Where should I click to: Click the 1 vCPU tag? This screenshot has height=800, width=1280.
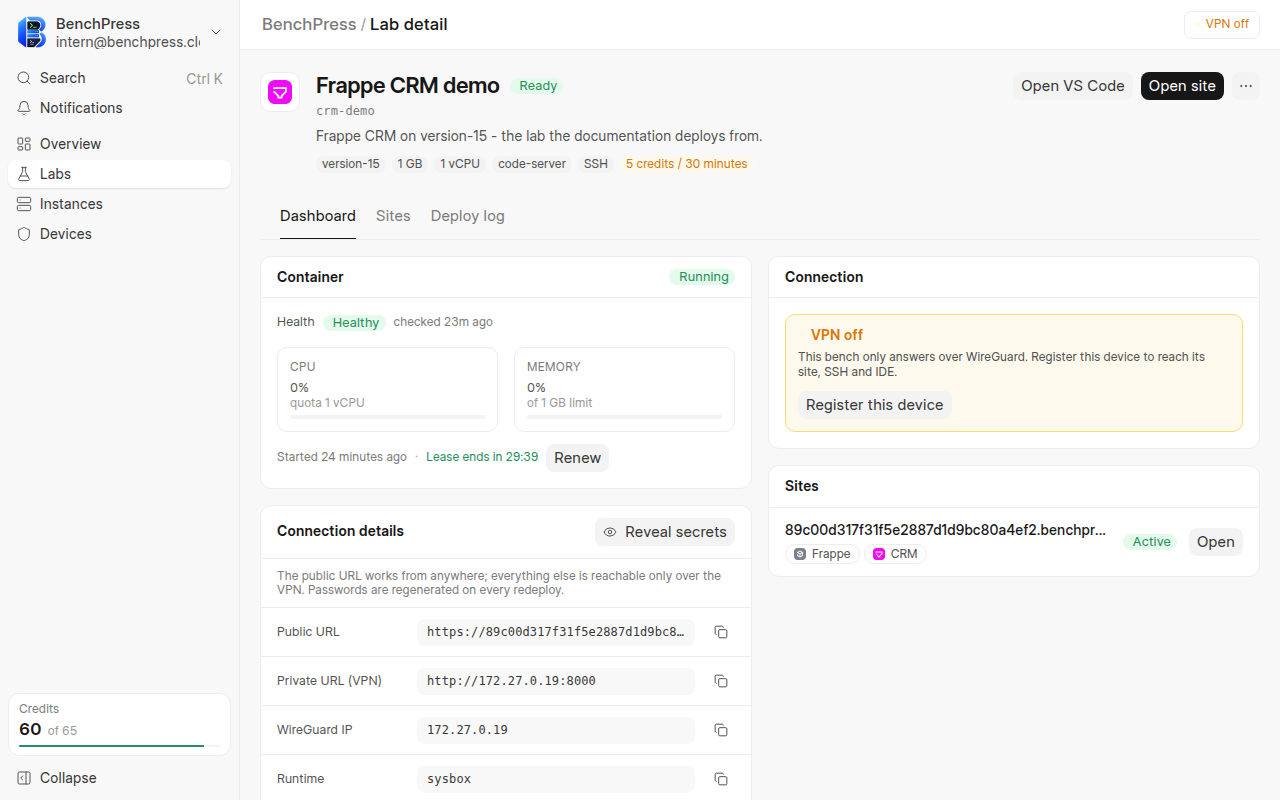460,164
